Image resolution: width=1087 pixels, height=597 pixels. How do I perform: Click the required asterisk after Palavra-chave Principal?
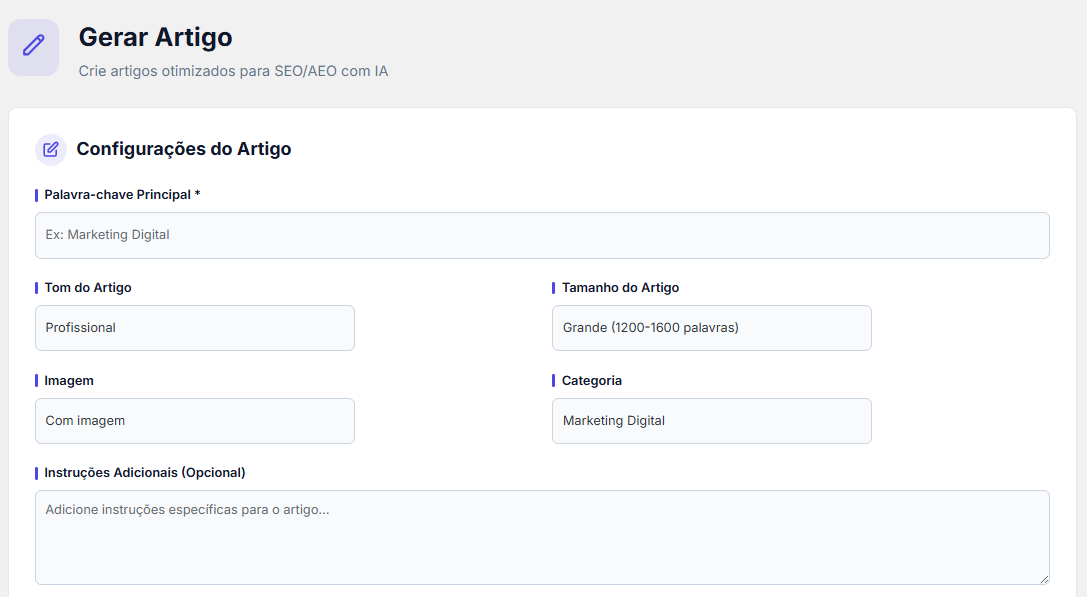click(198, 194)
